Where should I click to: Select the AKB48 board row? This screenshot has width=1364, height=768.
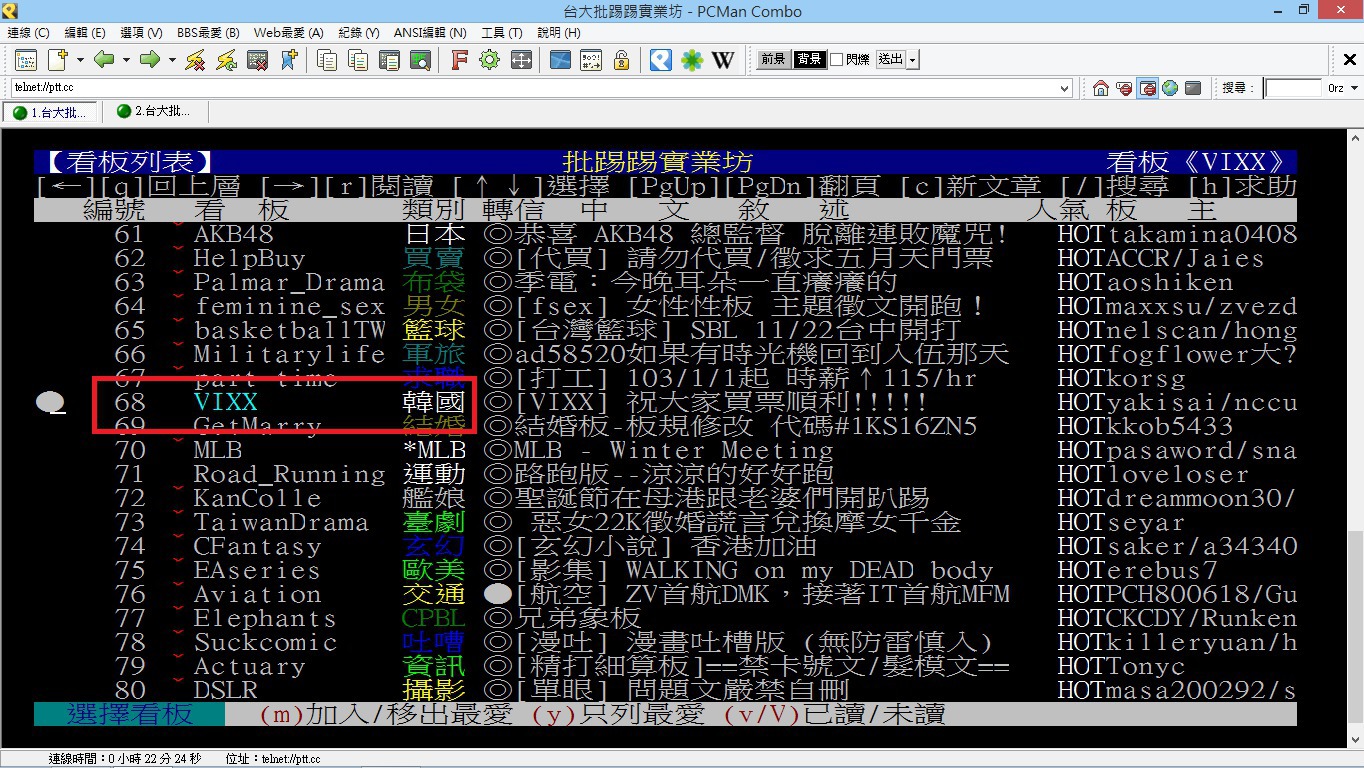coord(665,235)
